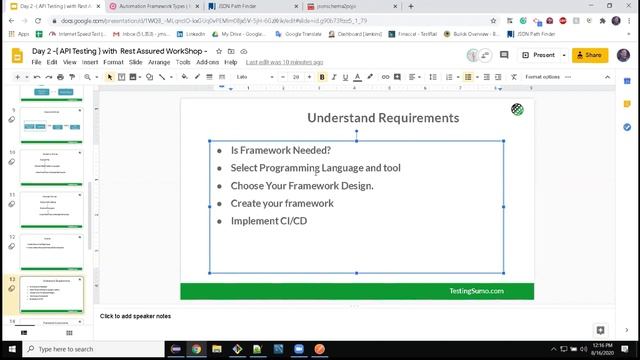Open the fill color picker
This screenshot has height=360, width=640.
[x=184, y=77]
